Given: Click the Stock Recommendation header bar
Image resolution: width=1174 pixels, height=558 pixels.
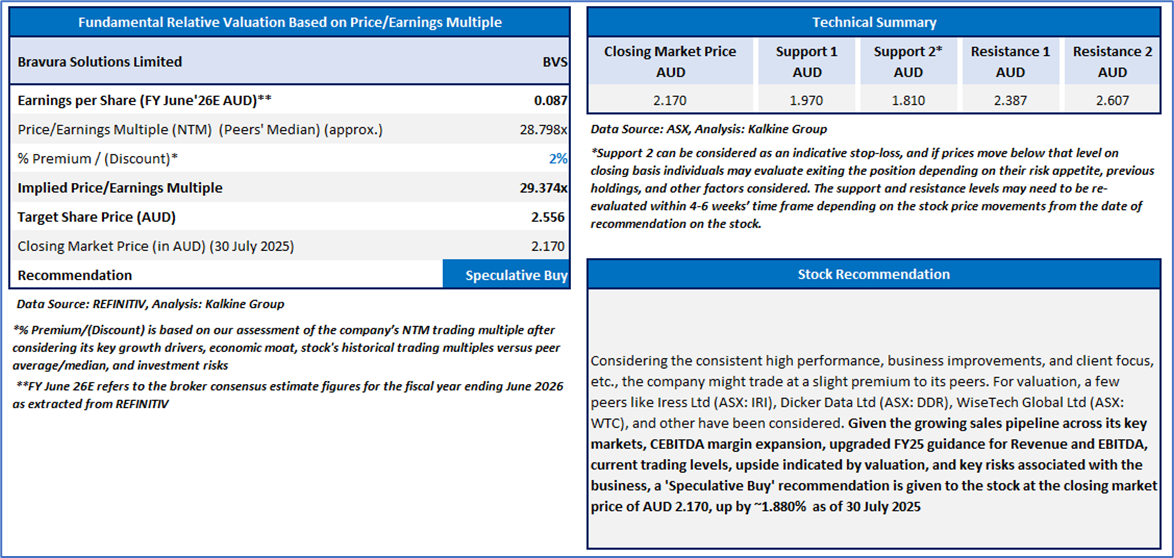Looking at the screenshot, I should pos(875,274).
